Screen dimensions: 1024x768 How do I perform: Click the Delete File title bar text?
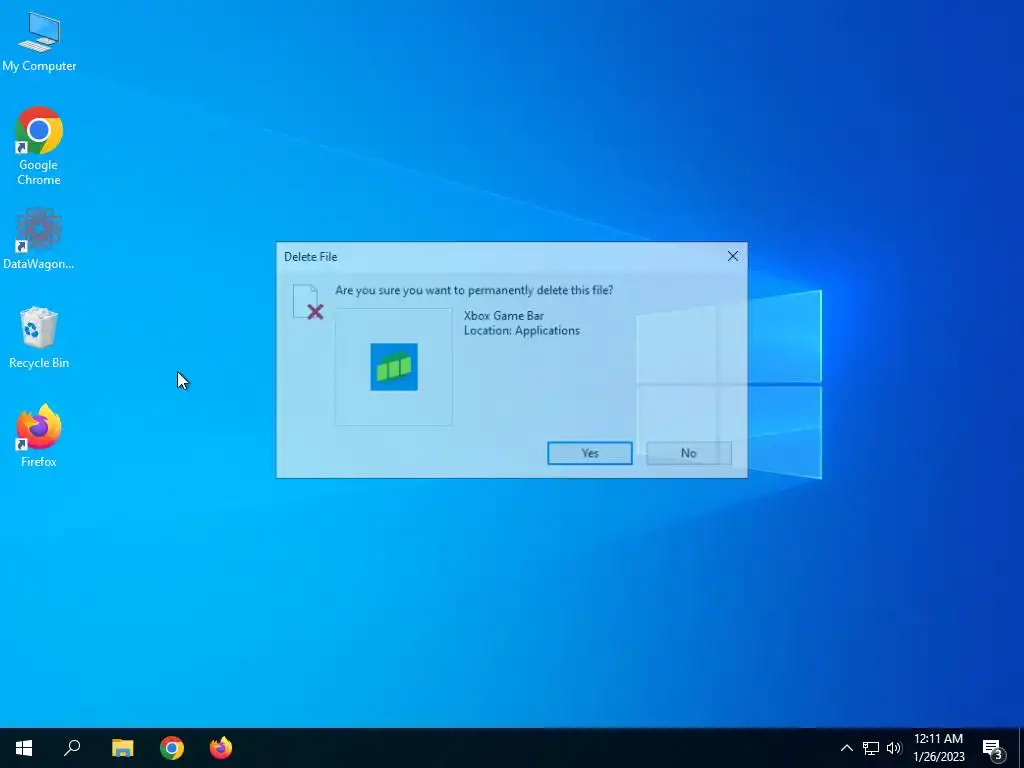point(311,257)
